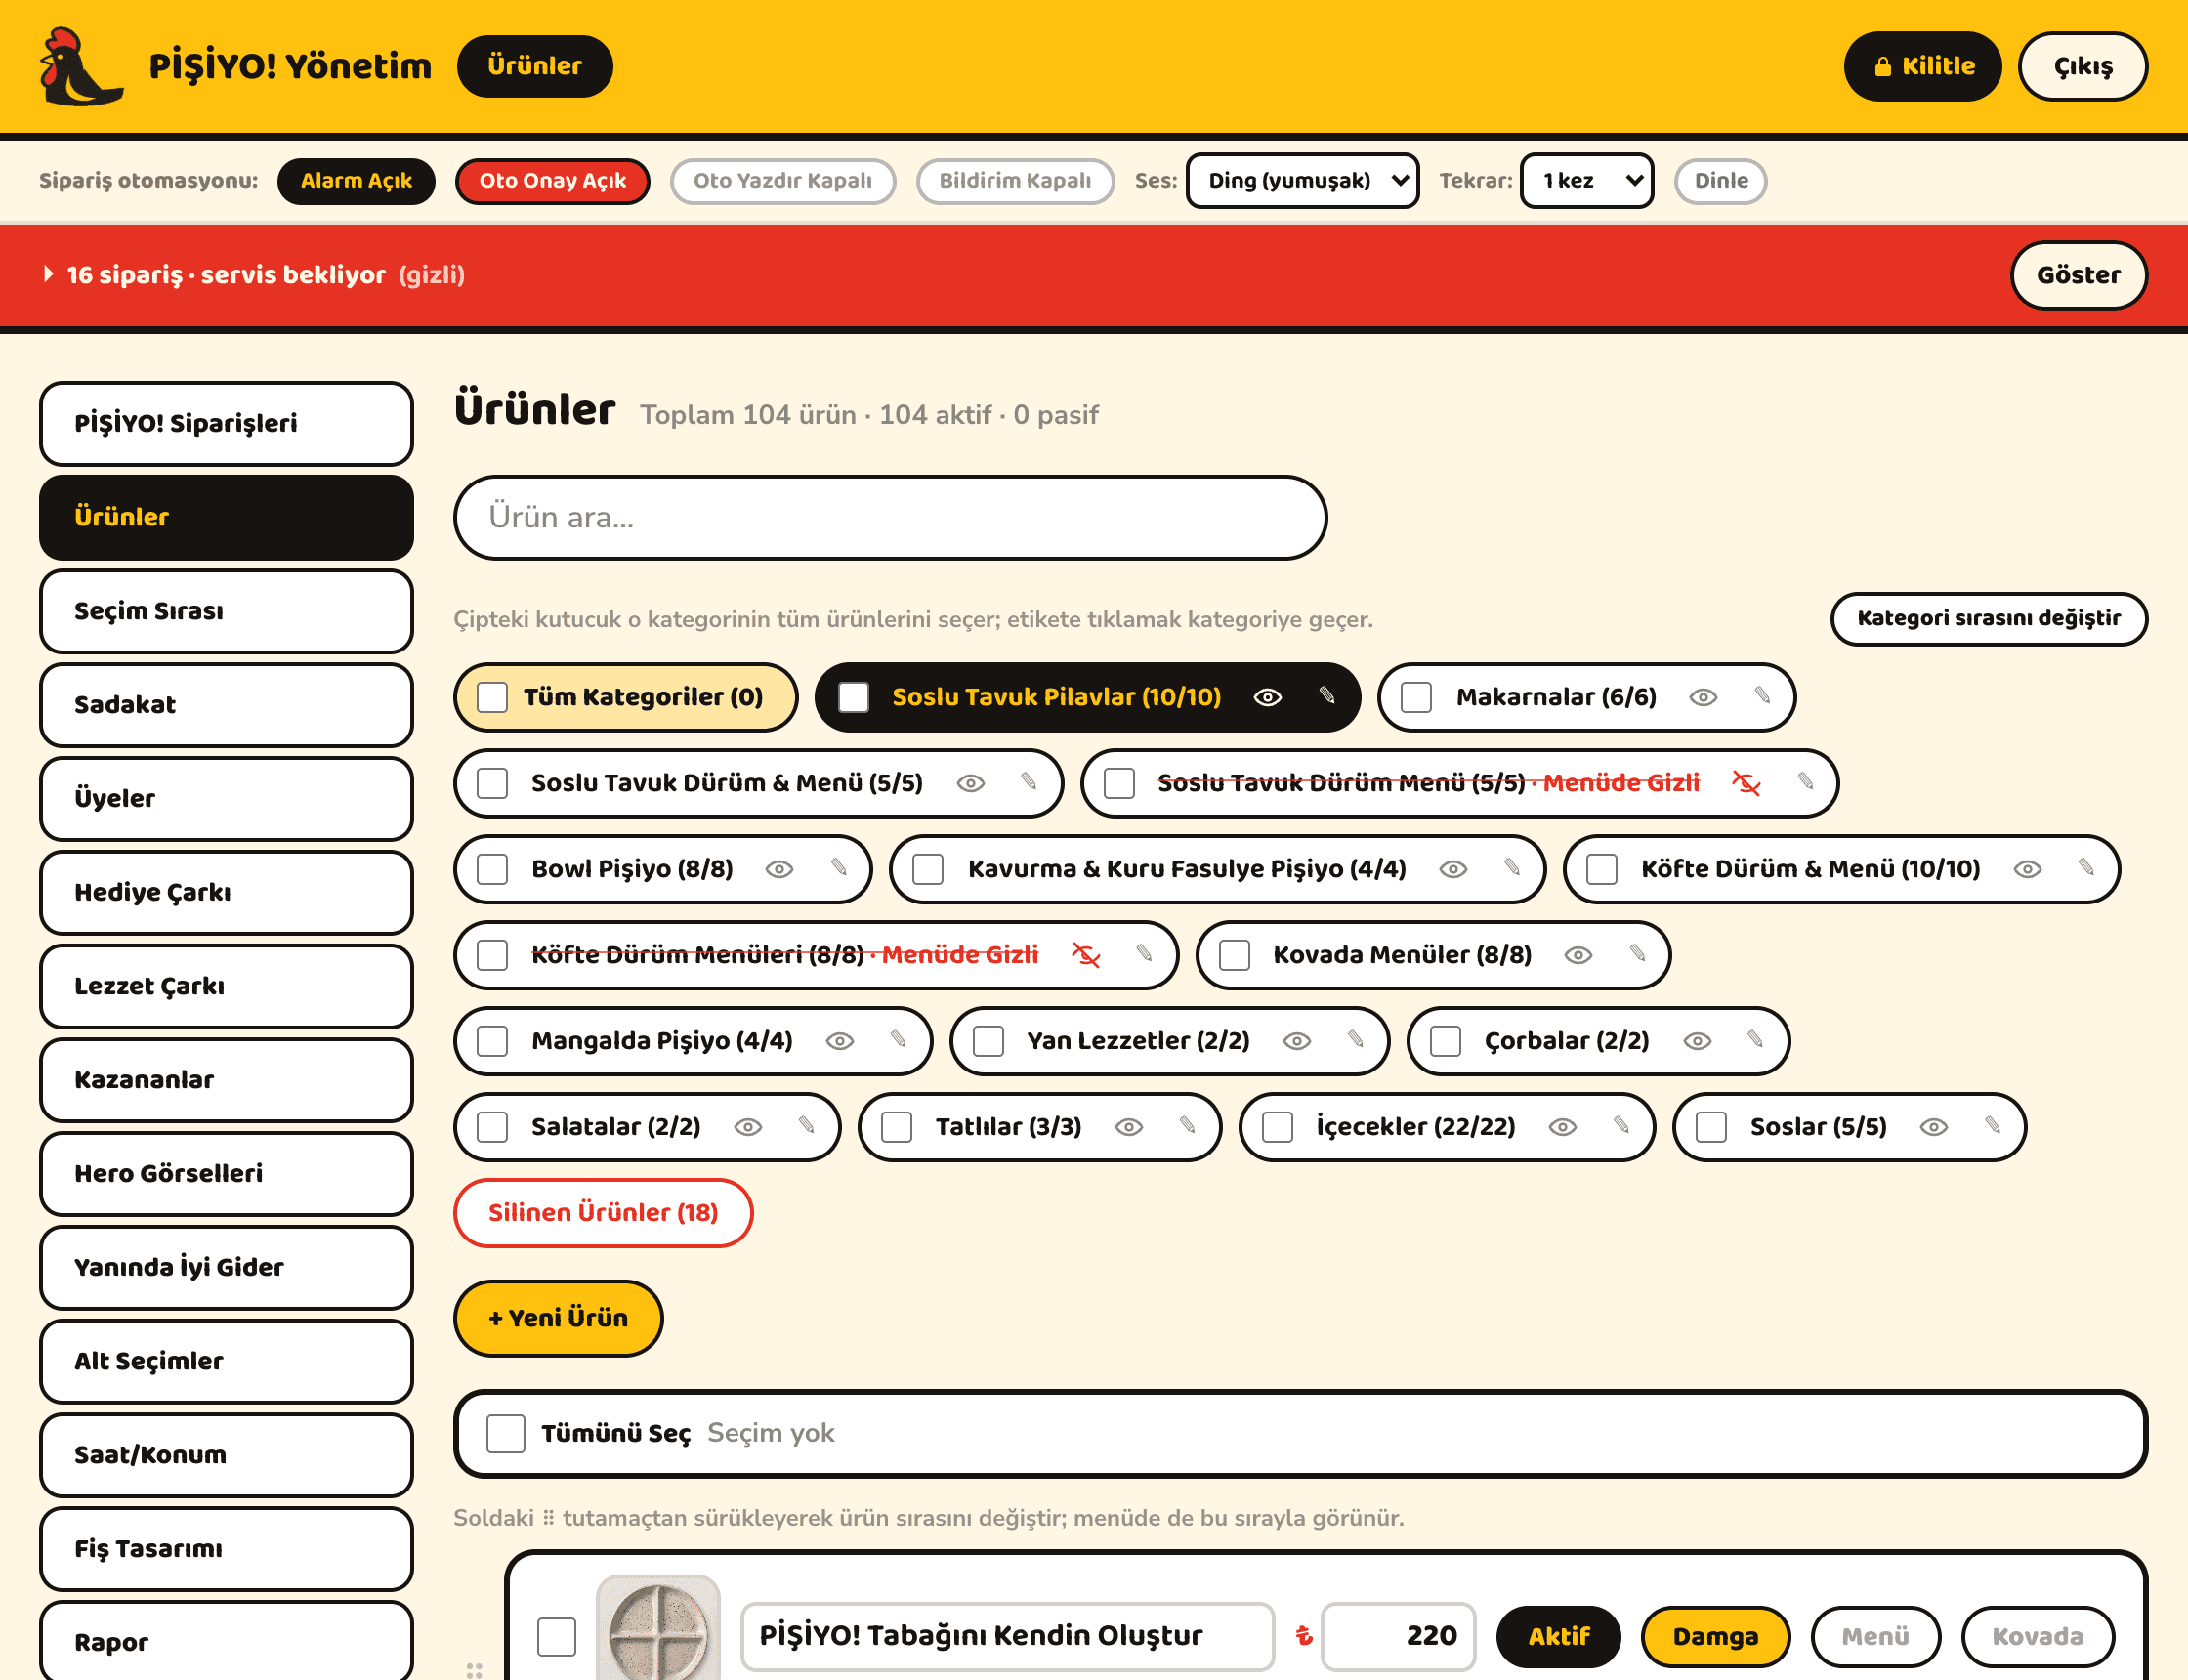Viewport: 2188px width, 1680px height.
Task: Check the İçecekler category checkbox
Action: [1277, 1127]
